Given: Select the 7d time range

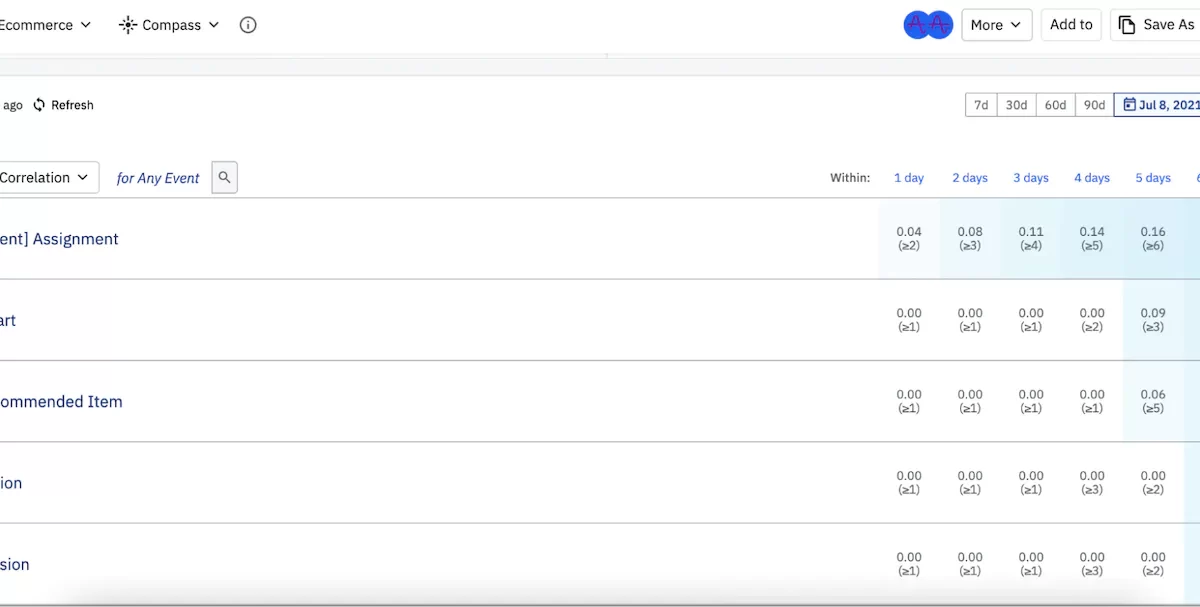Looking at the screenshot, I should click(981, 105).
